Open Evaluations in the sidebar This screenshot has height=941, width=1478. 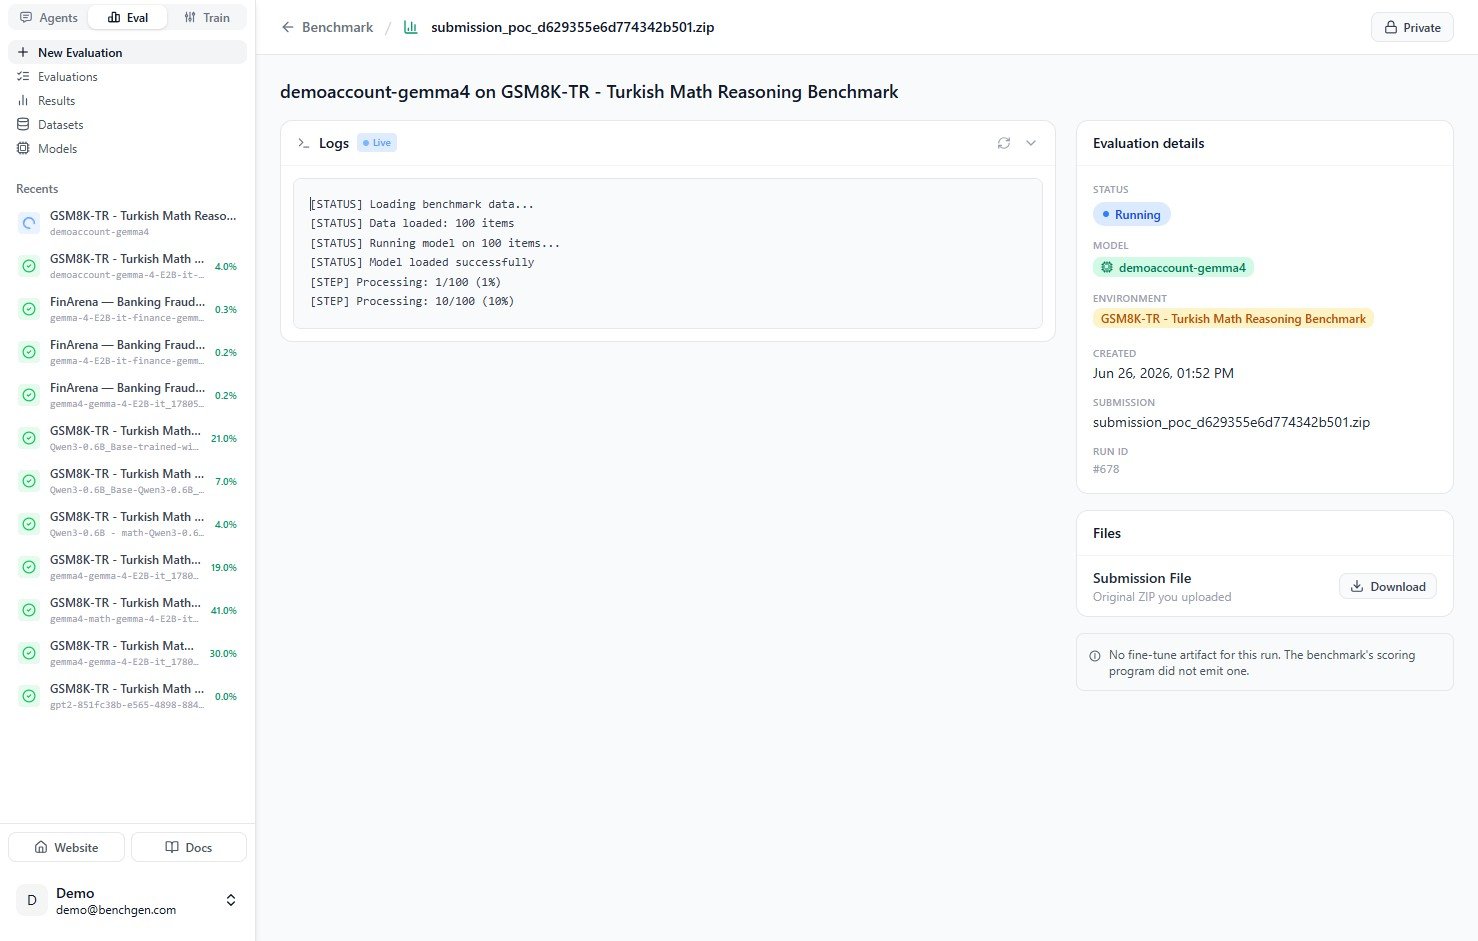tap(127, 76)
